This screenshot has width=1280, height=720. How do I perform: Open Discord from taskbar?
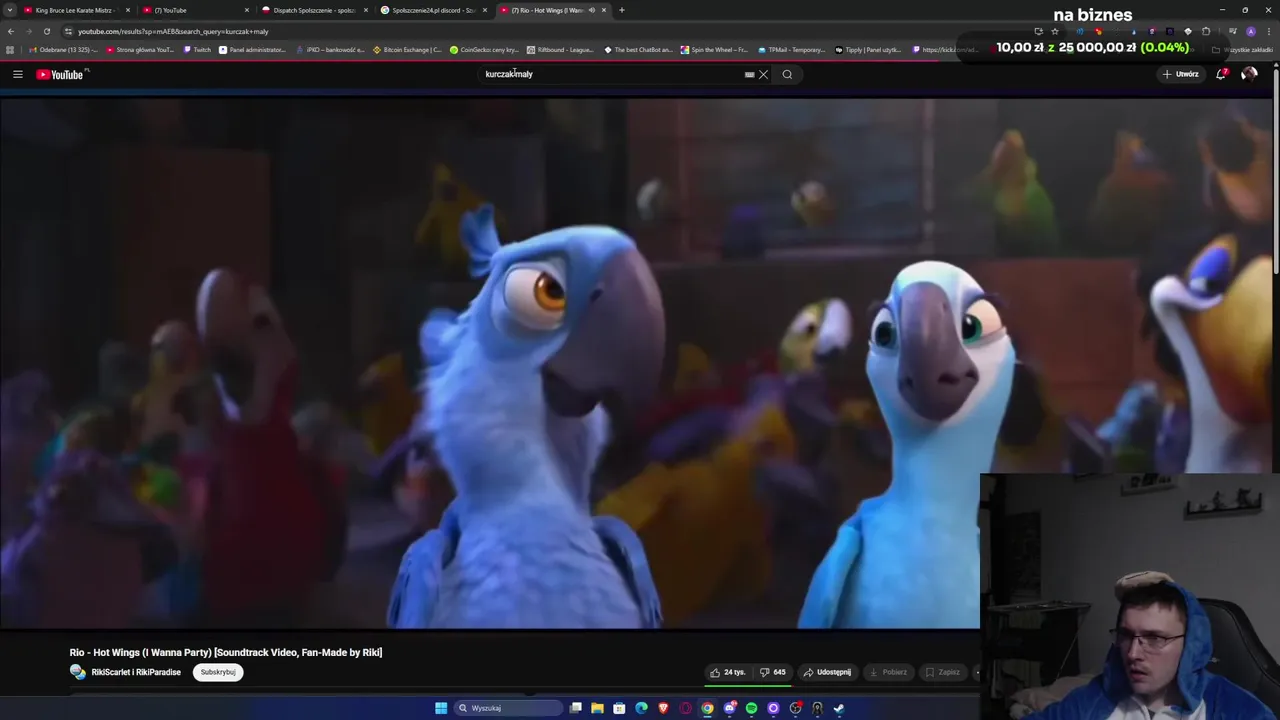coord(729,708)
